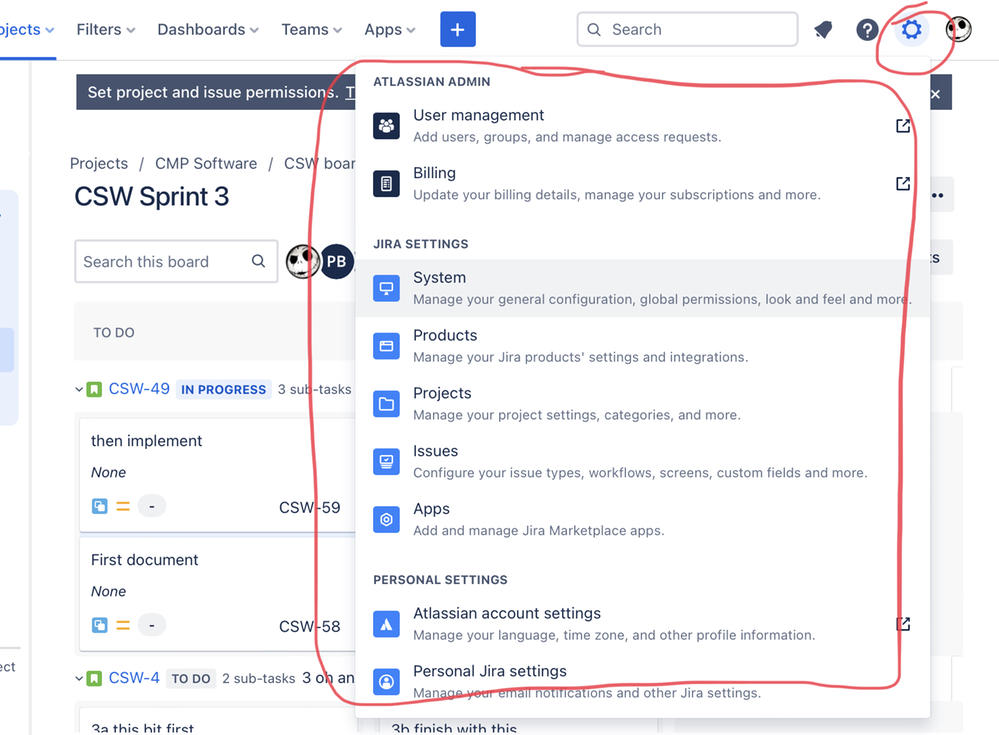This screenshot has width=999, height=735.
Task: Select Personal Jira settings entry
Action: pos(642,682)
